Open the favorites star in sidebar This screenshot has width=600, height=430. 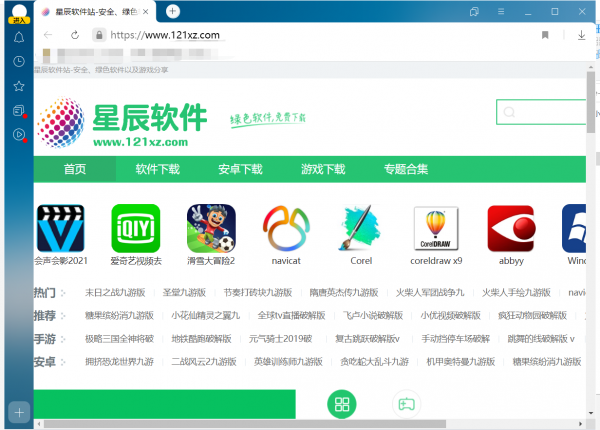(x=19, y=86)
